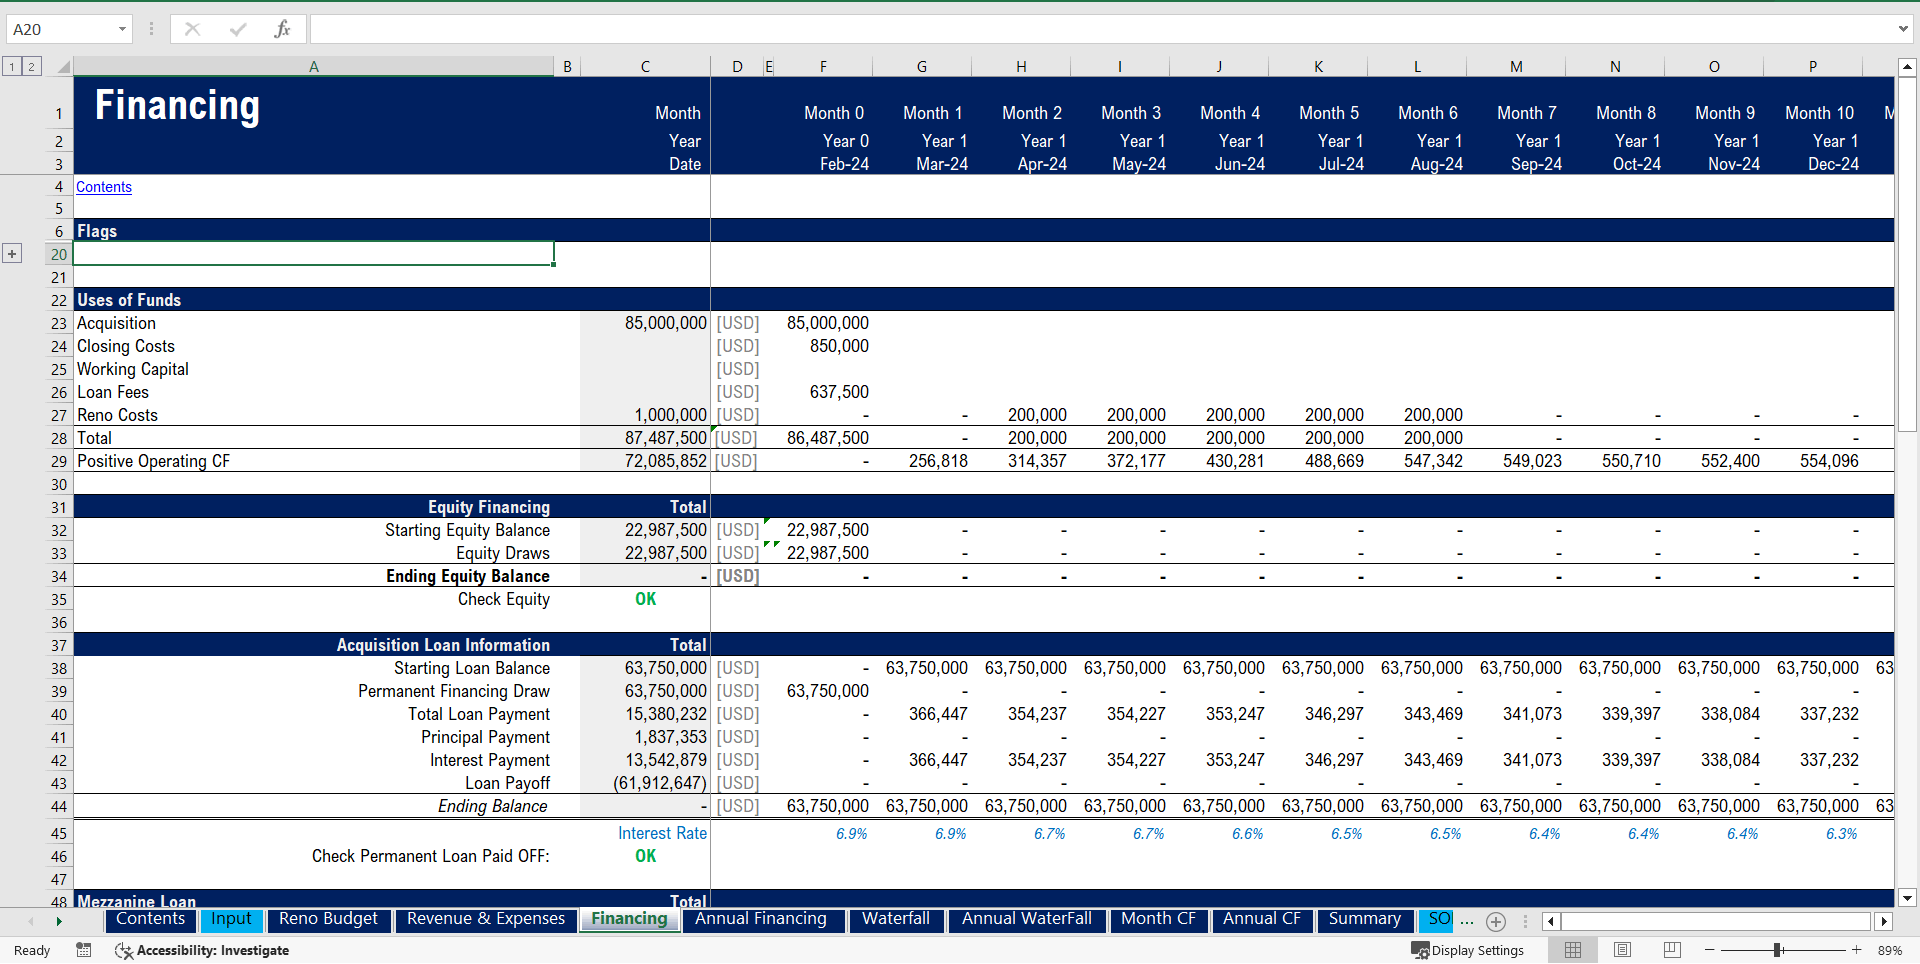Select the Positive Operating CF 72,085,852 cell
This screenshot has height=964, width=1920.
coord(645,461)
